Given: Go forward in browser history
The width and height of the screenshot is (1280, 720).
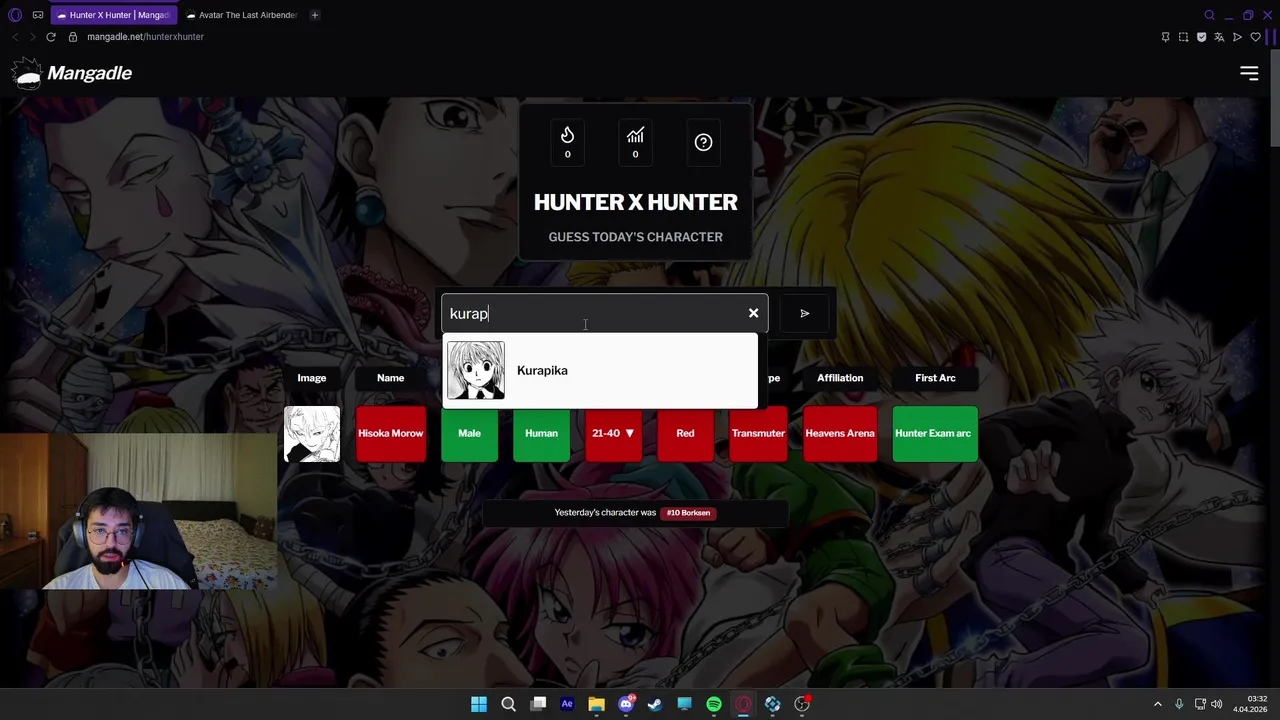Looking at the screenshot, I should pyautogui.click(x=32, y=37).
